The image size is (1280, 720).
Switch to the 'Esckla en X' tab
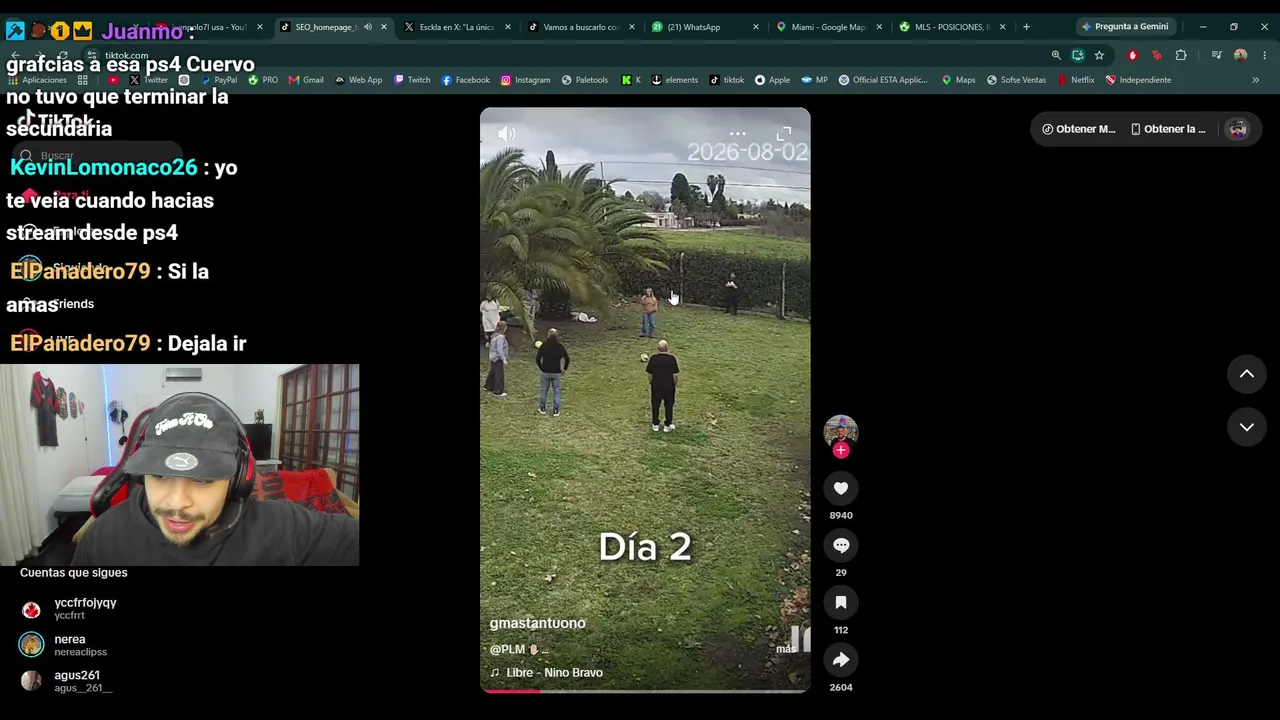click(457, 27)
